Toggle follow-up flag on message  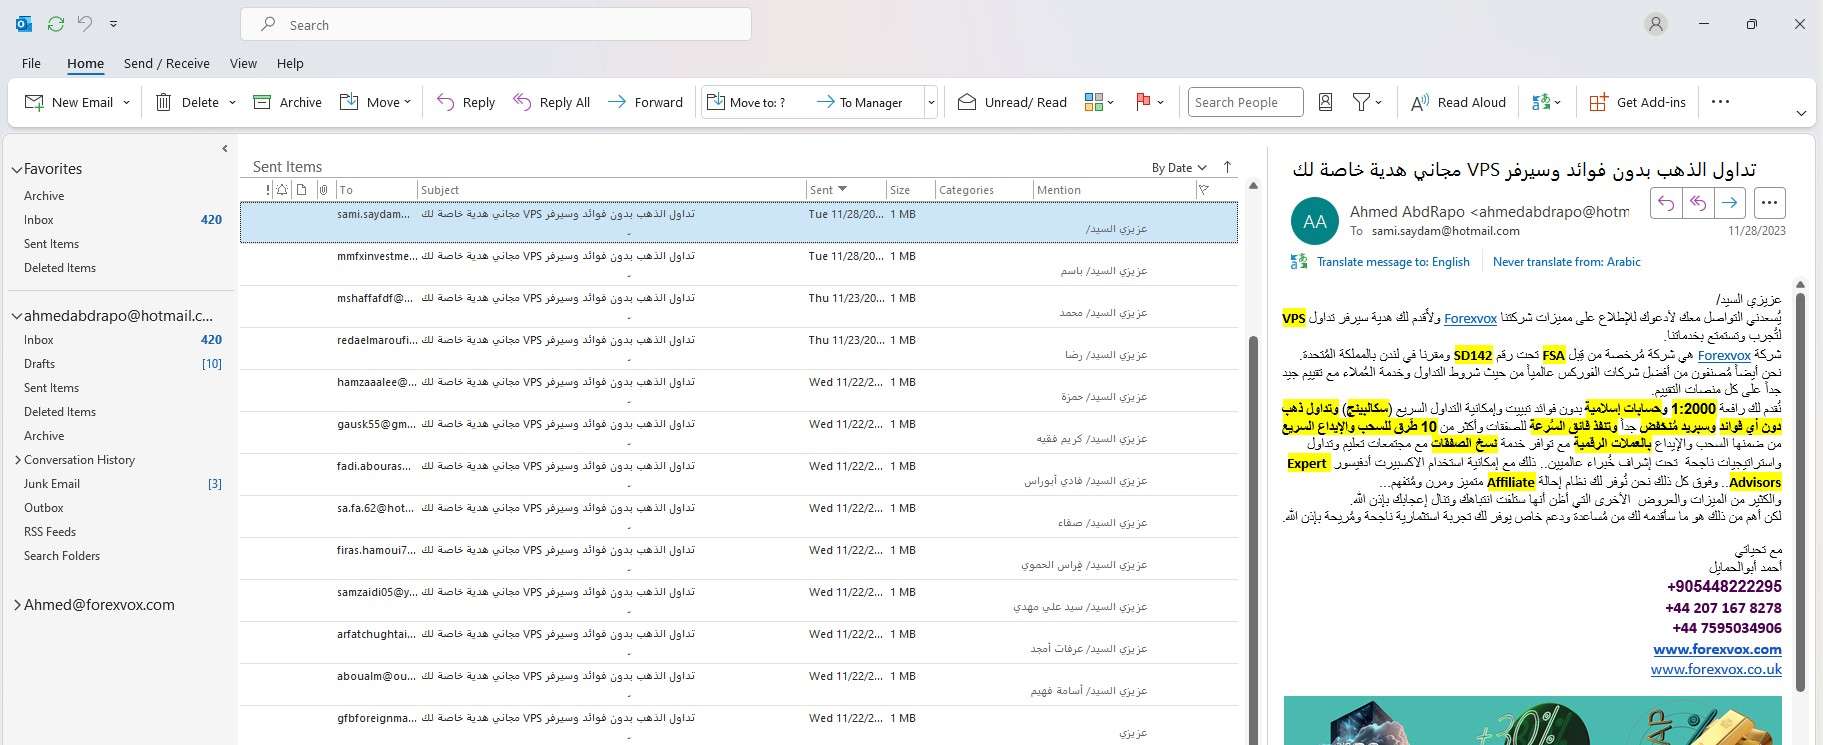pyautogui.click(x=1143, y=102)
